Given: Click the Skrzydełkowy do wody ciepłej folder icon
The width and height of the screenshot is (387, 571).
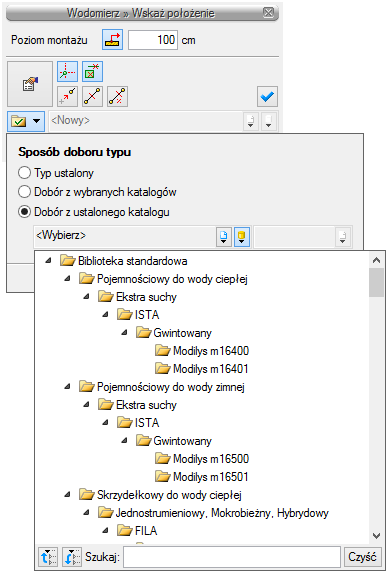Looking at the screenshot, I should click(87, 495).
